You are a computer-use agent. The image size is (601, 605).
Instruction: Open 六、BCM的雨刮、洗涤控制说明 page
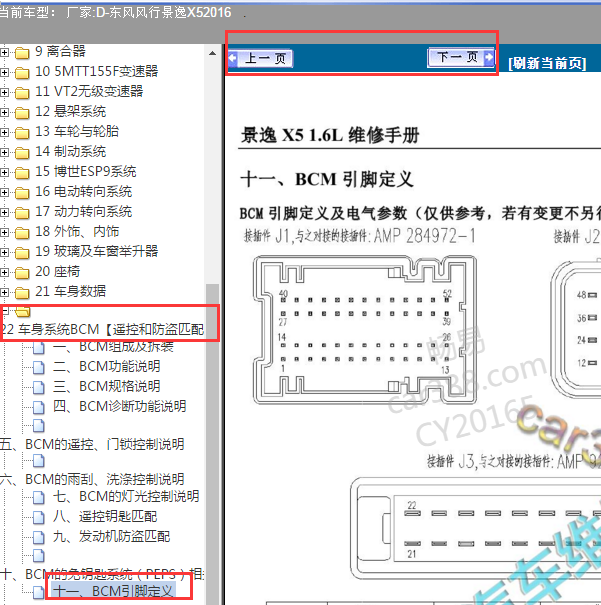pyautogui.click(x=92, y=479)
